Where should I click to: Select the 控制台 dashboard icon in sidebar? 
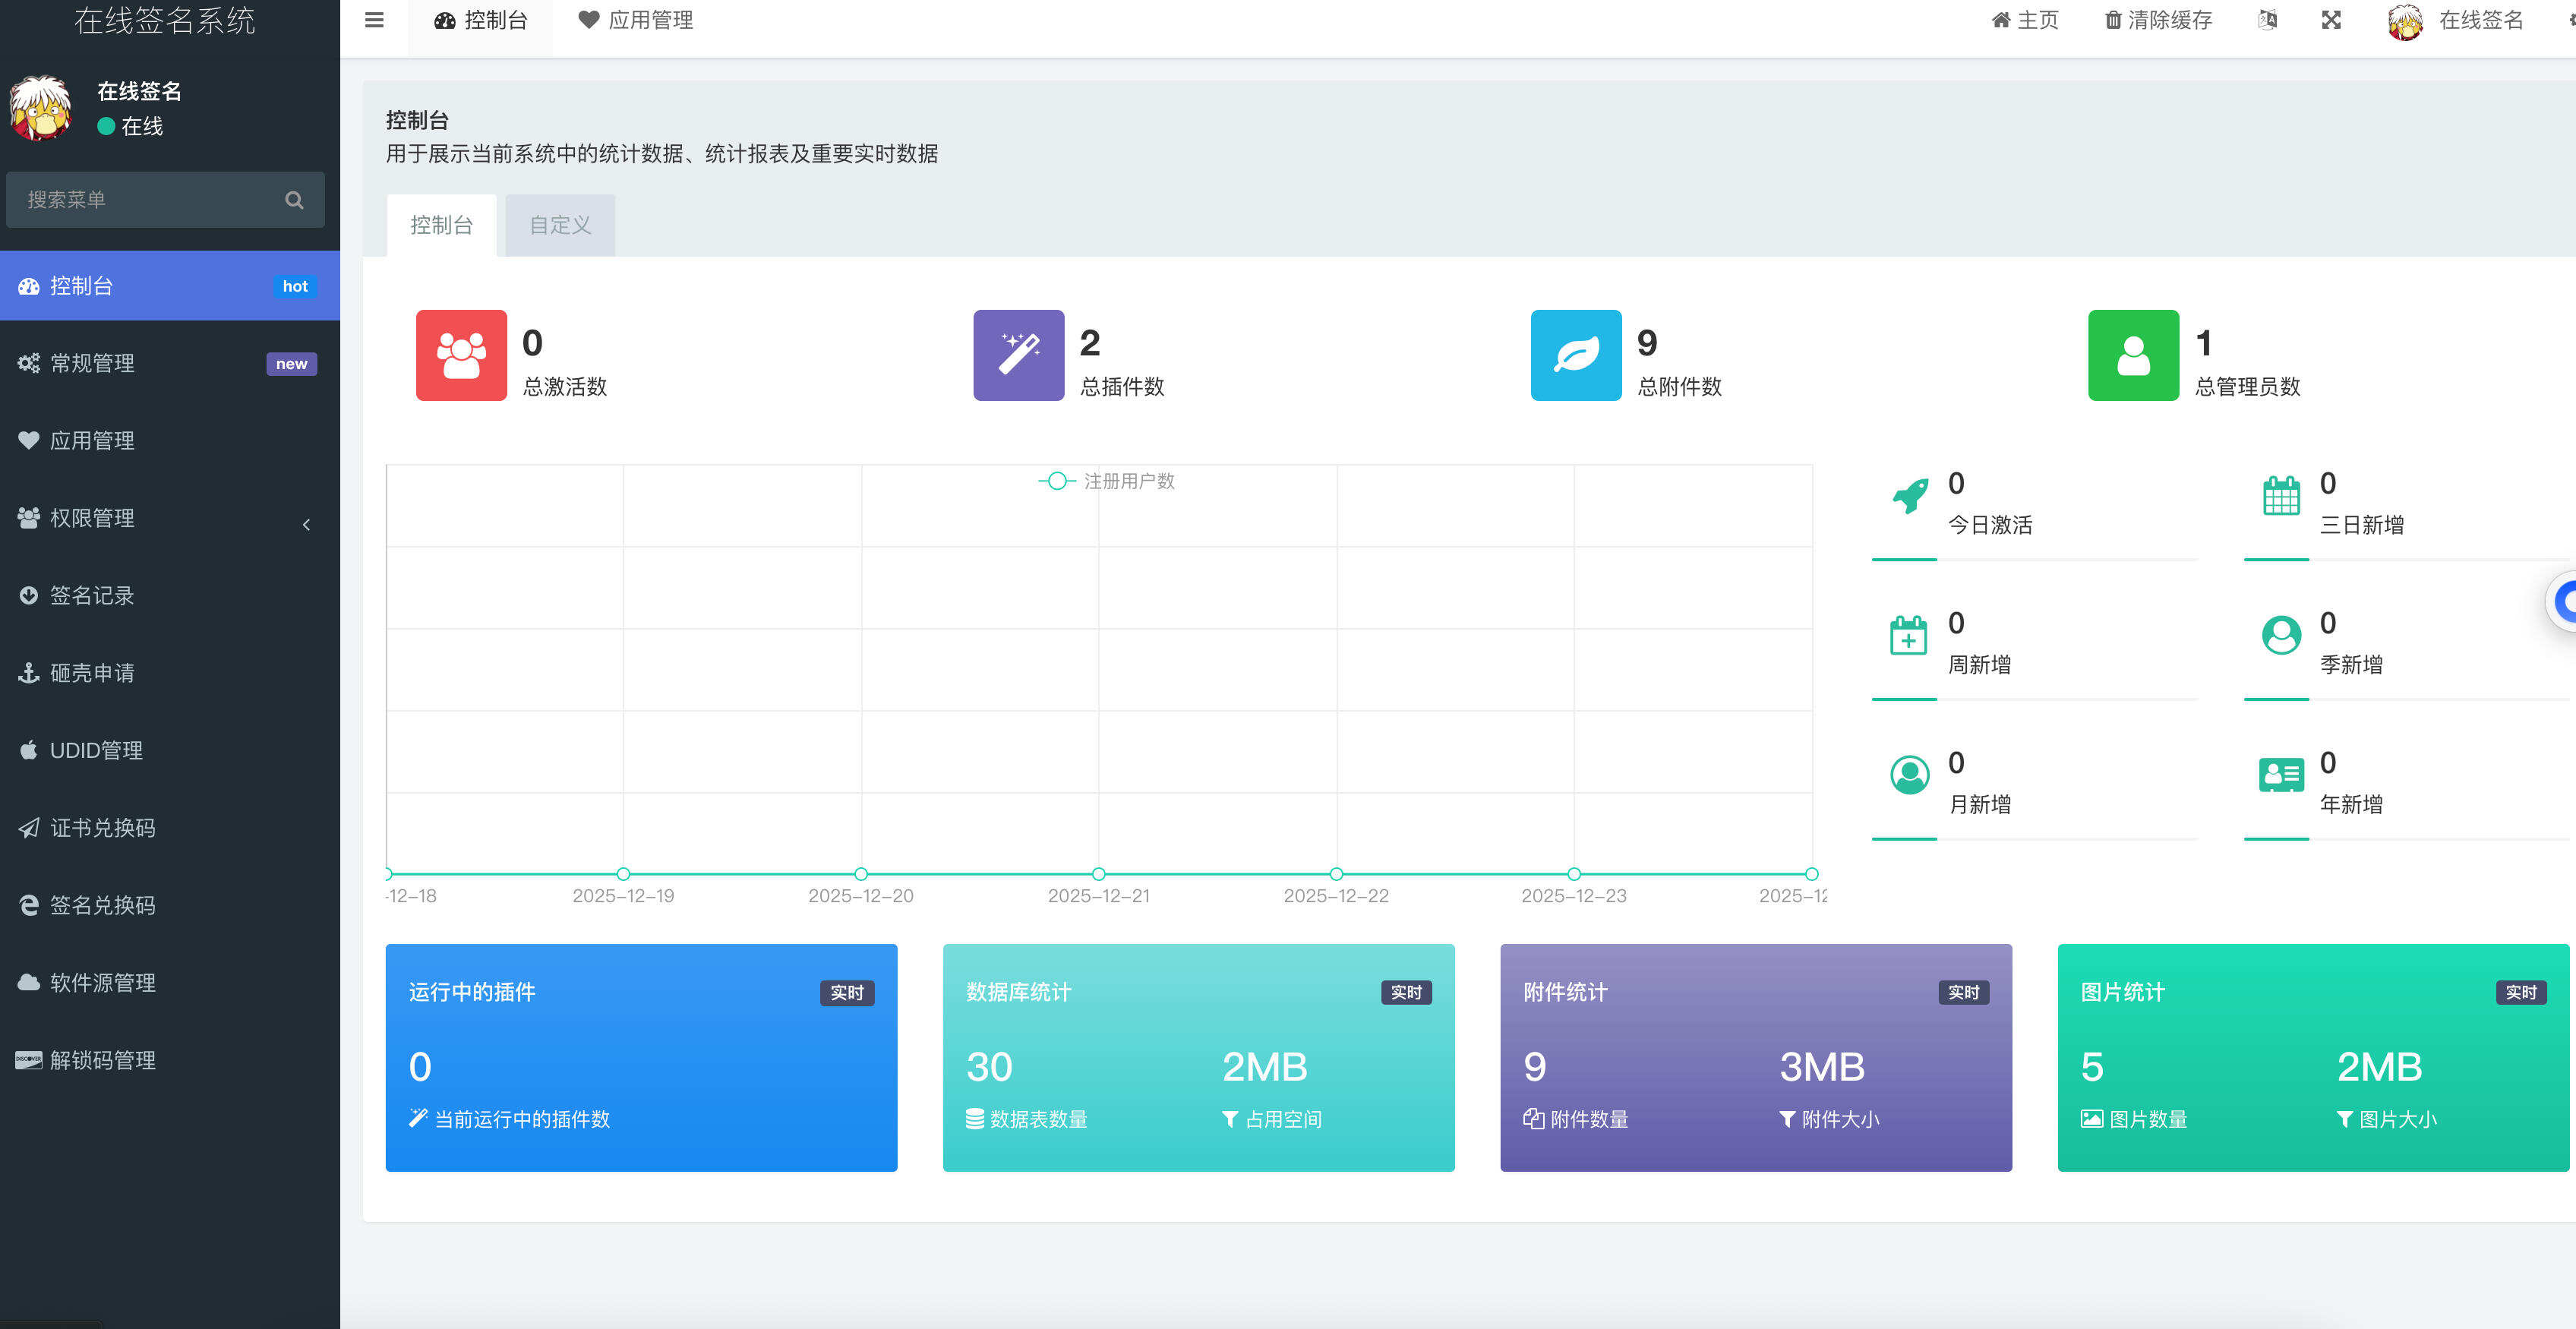29,286
